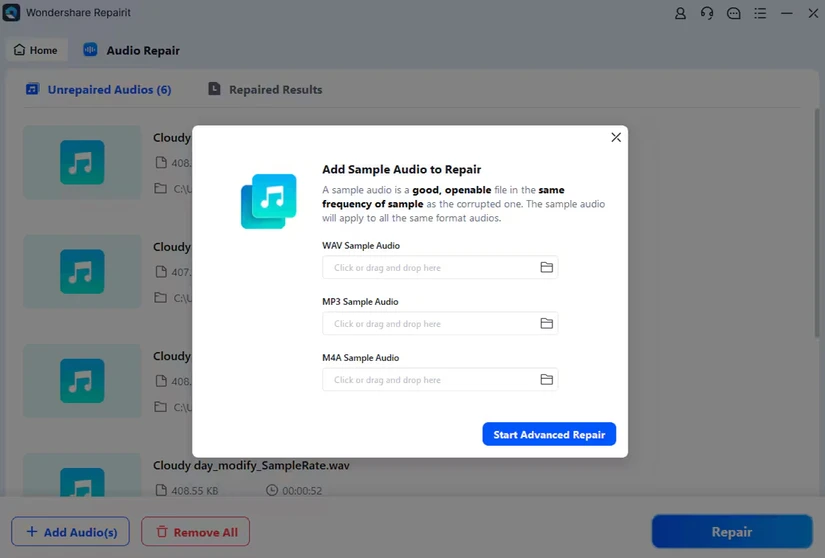Select the first audio file thumbnail
825x558 pixels.
[x=82, y=161]
